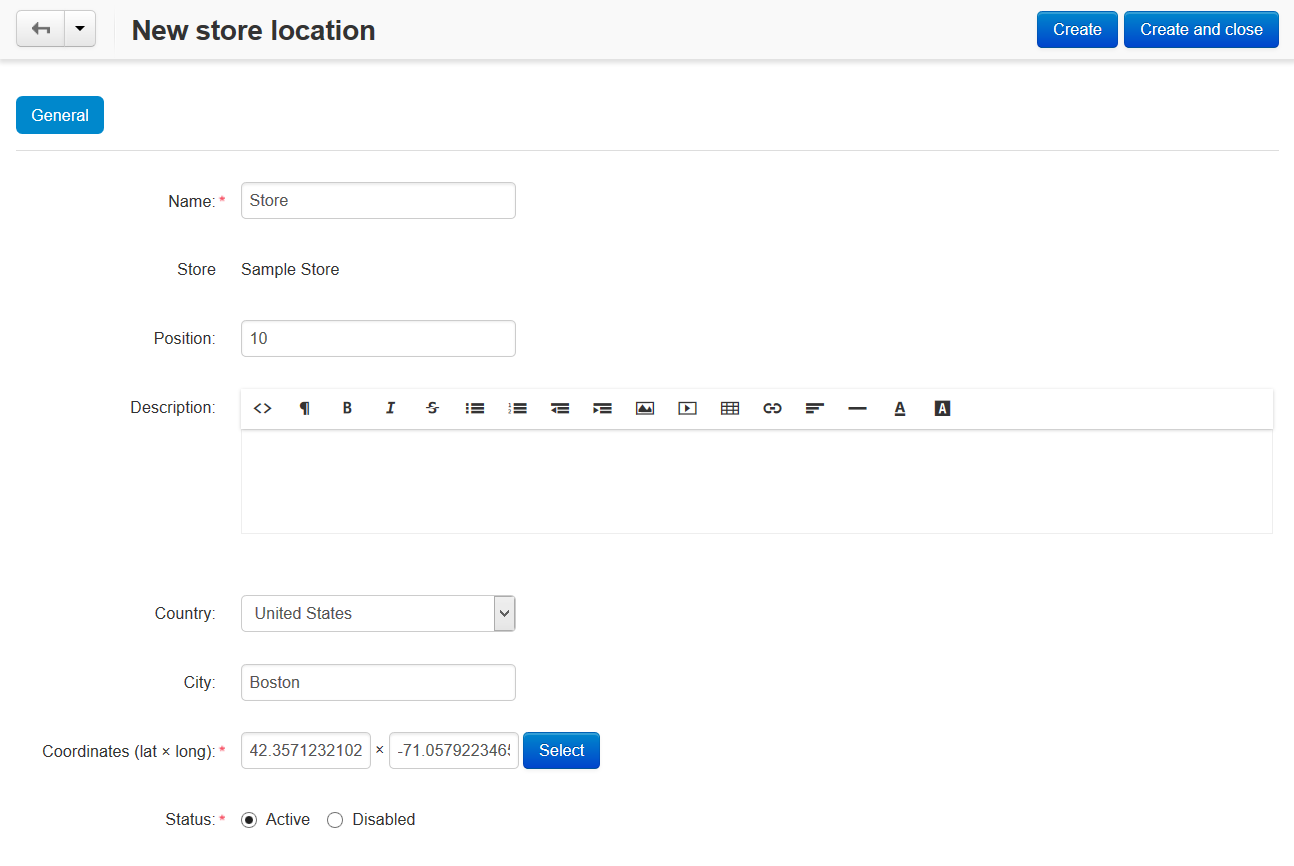Increase indent in editor
Screen dimensions: 1294x866
[x=602, y=408]
